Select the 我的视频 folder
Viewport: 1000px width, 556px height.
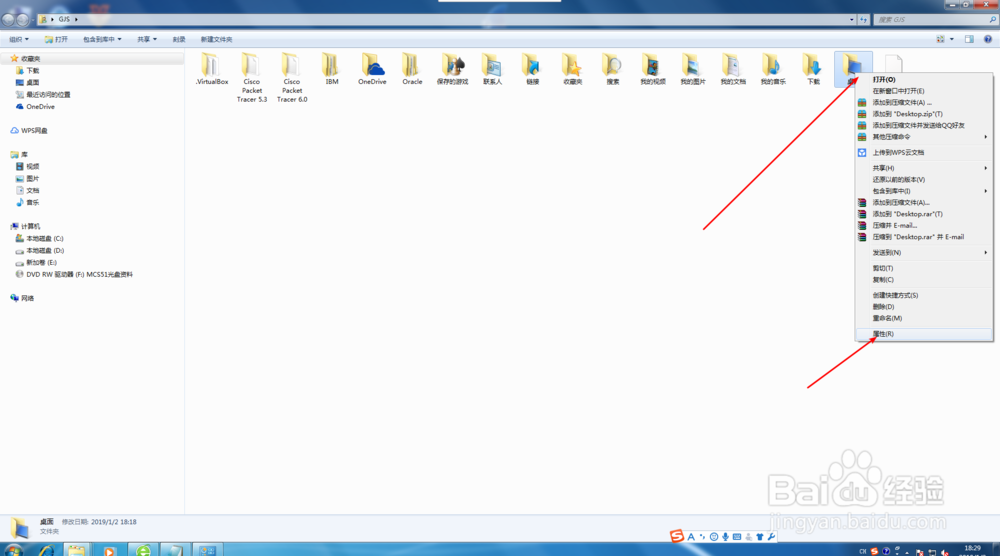coord(652,69)
